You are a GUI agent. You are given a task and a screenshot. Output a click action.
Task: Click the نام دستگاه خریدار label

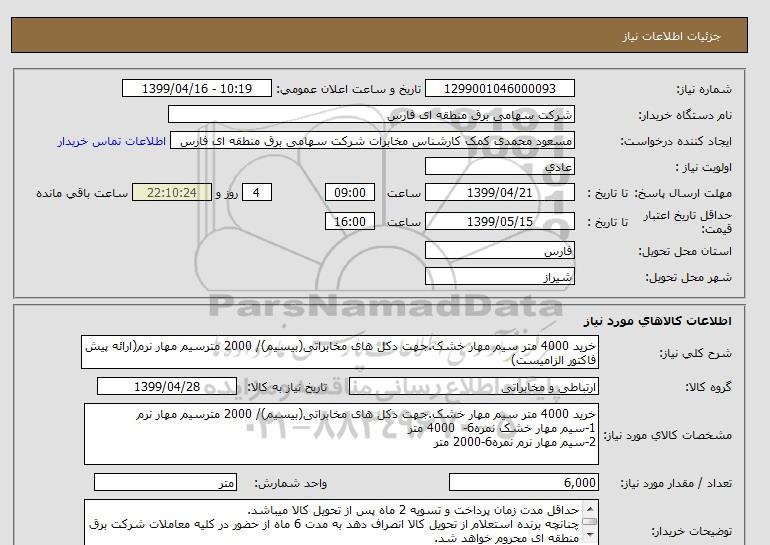click(x=685, y=115)
